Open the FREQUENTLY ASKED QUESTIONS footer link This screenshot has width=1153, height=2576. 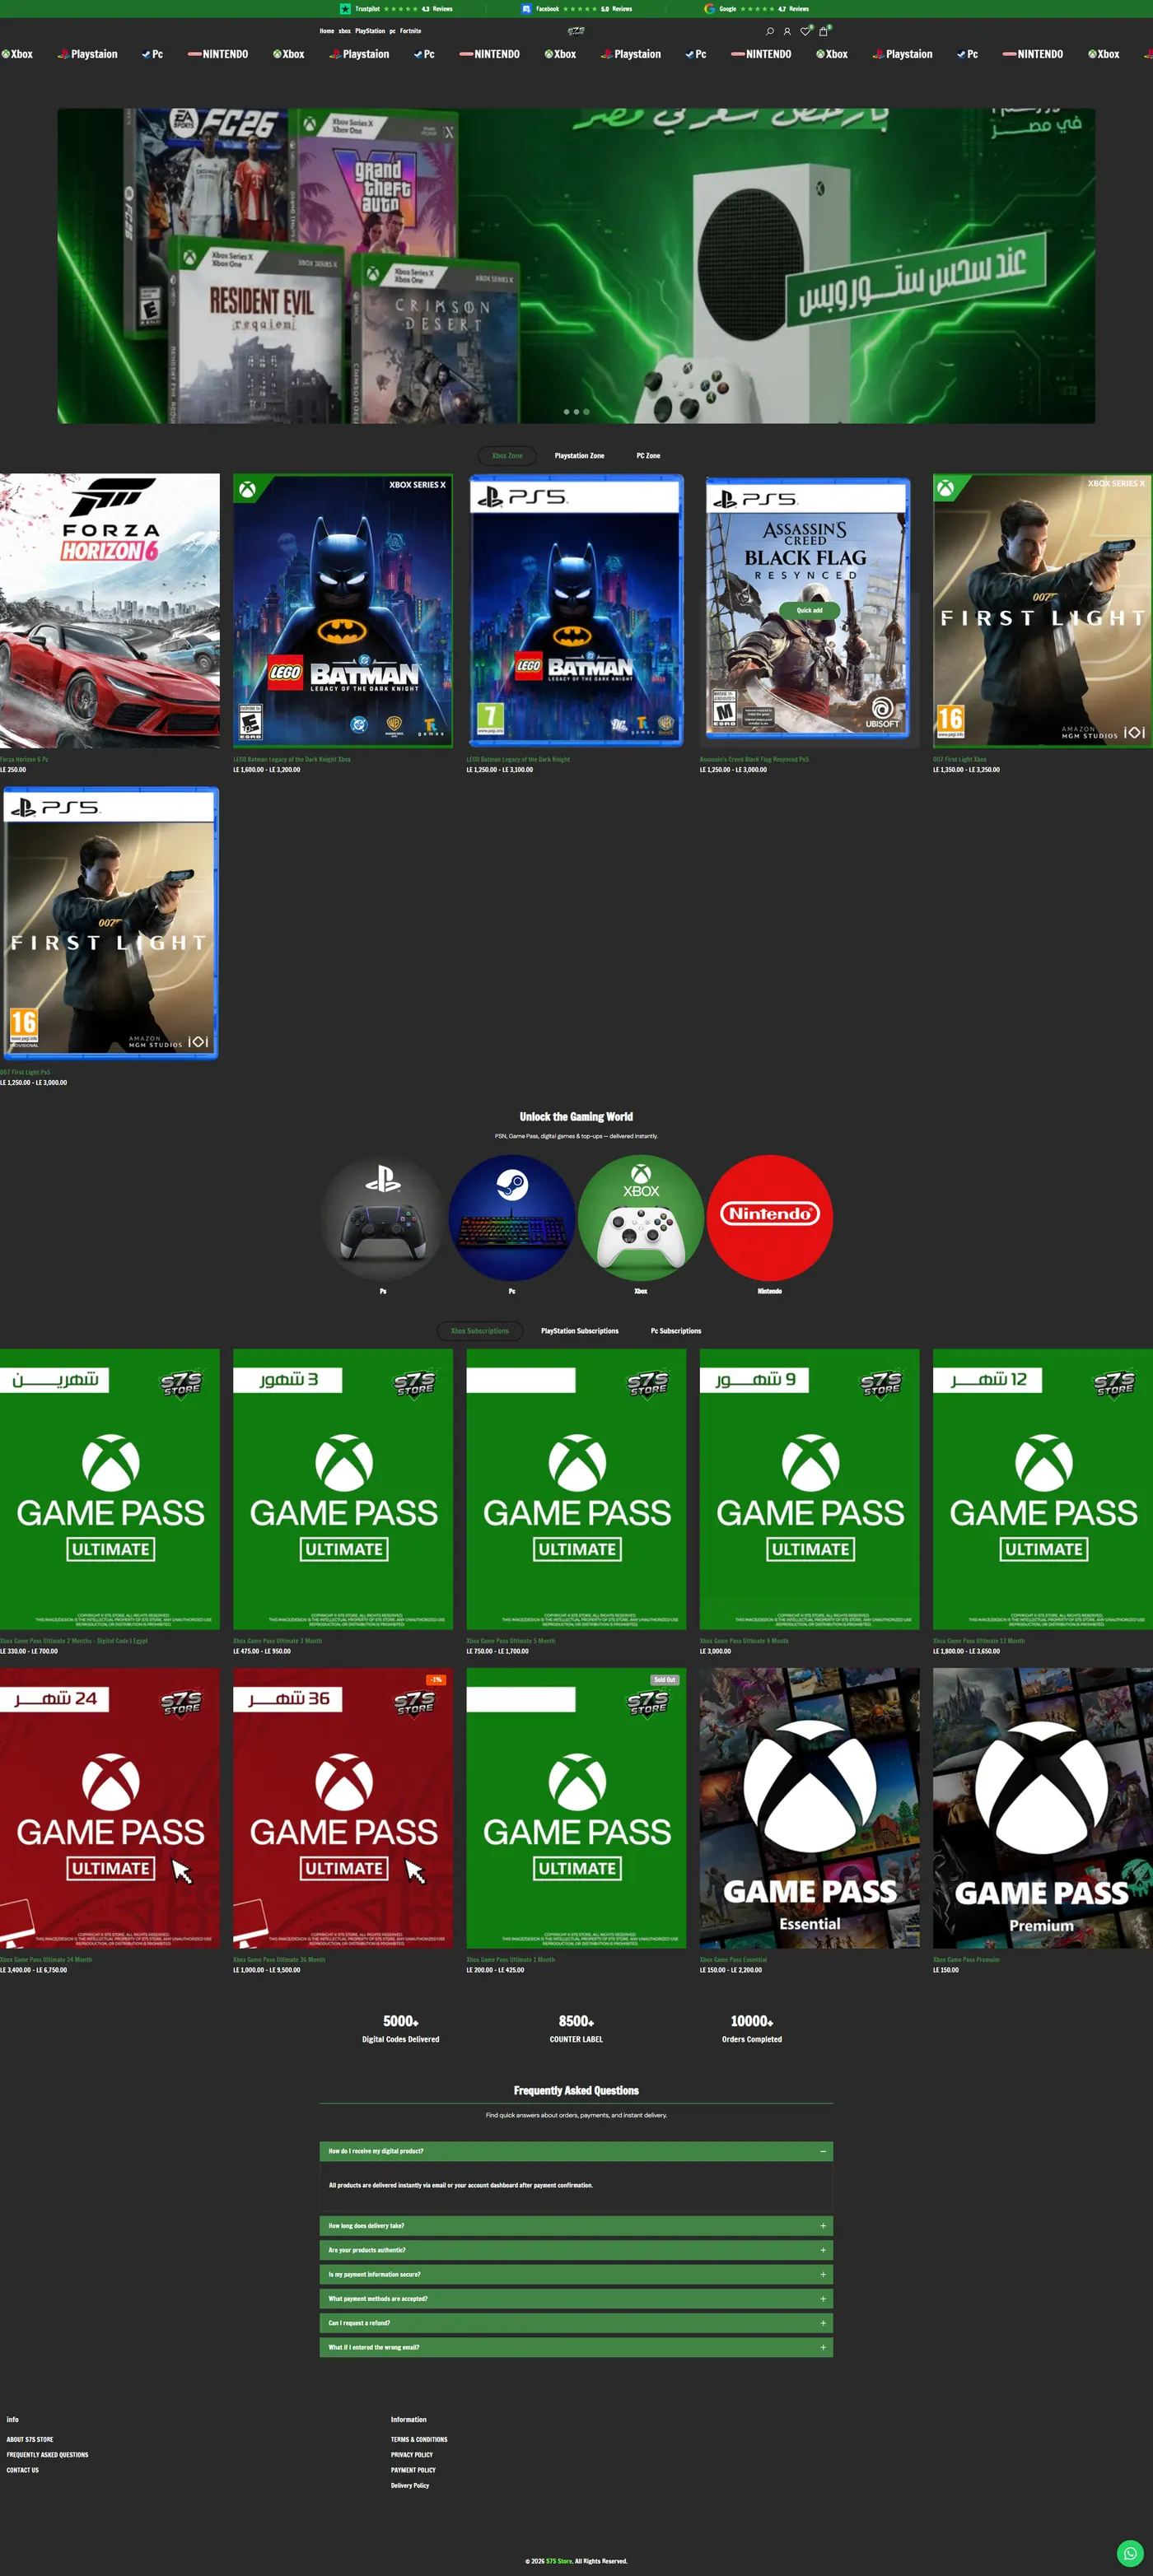point(47,2454)
